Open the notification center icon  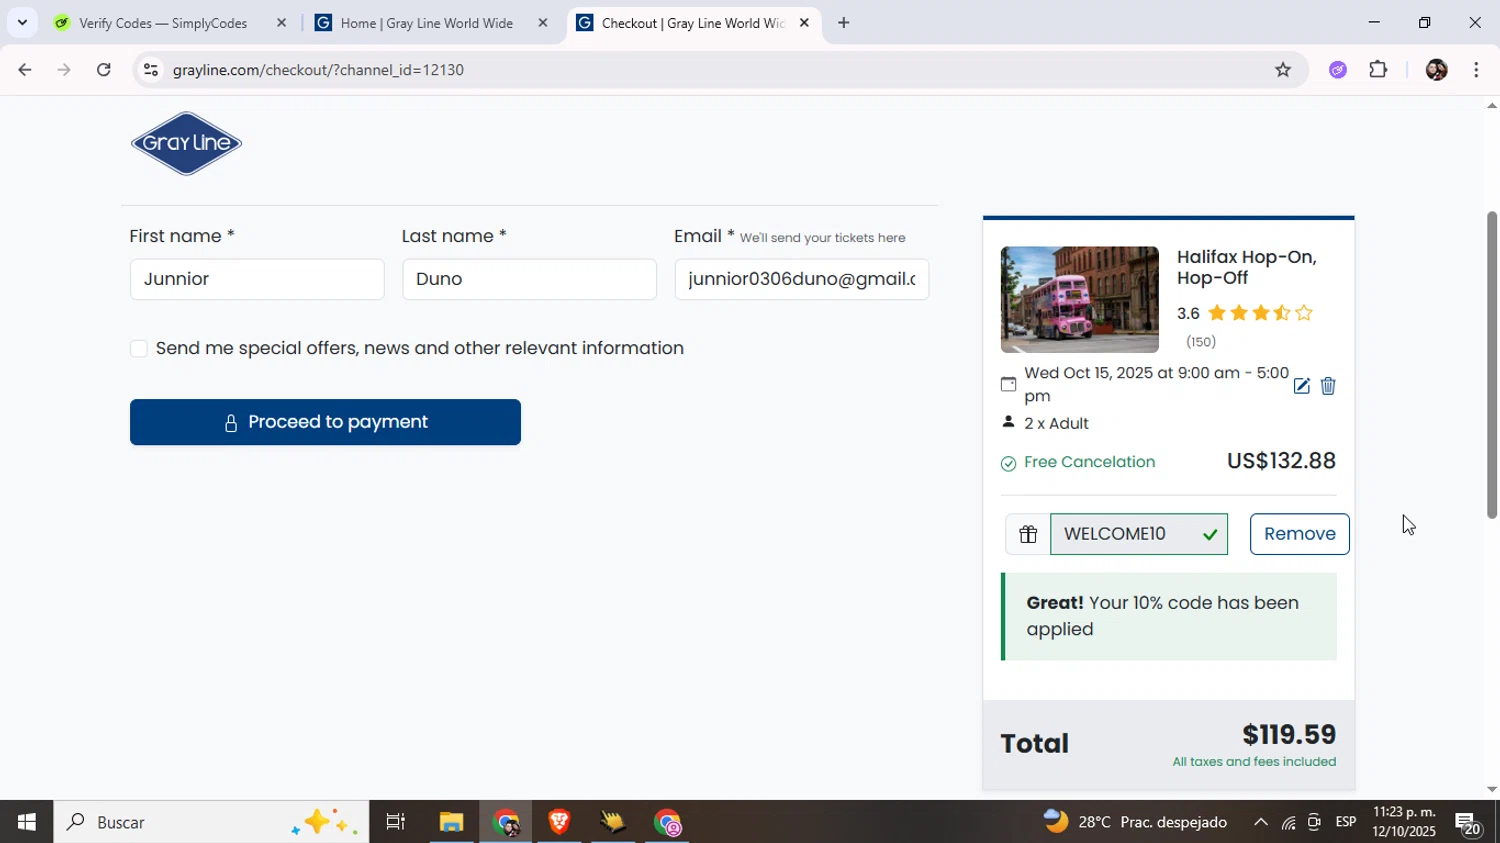coord(1468,822)
